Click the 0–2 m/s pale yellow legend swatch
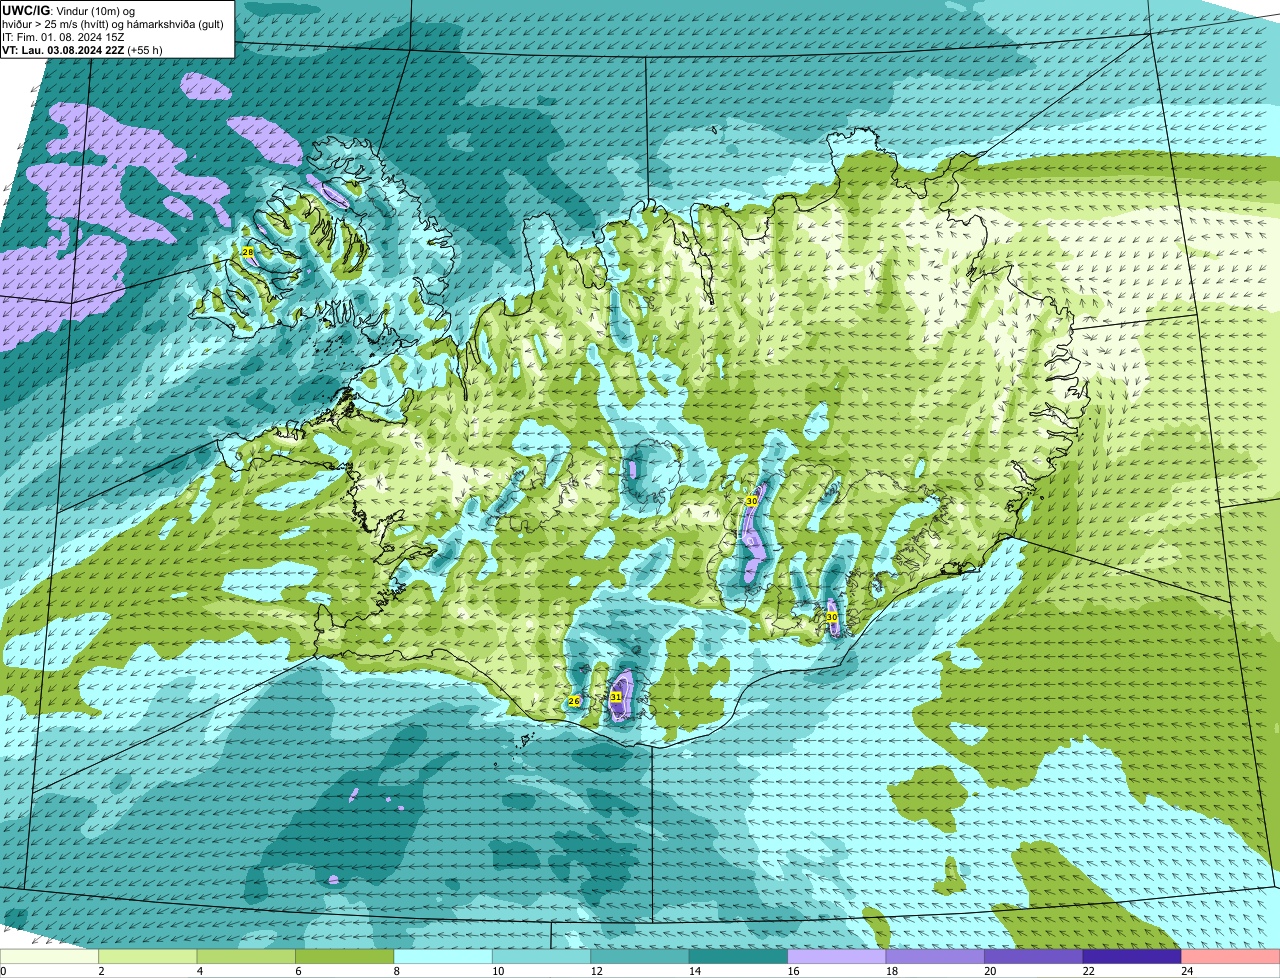This screenshot has width=1280, height=978. click(50, 957)
